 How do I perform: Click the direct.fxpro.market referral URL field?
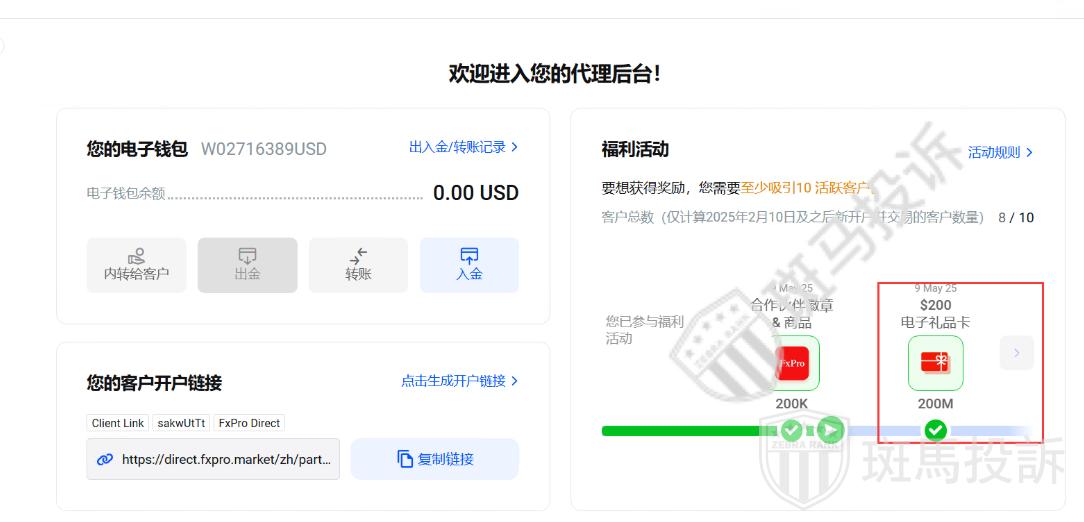[x=225, y=459]
